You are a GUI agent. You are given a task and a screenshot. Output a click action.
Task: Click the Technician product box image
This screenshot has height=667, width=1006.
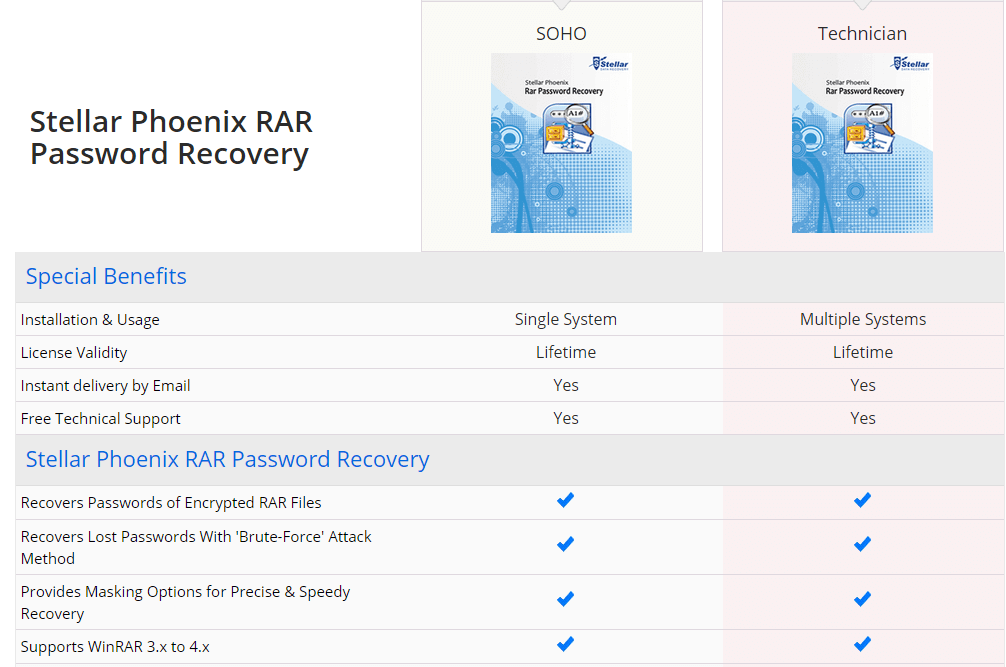click(862, 143)
